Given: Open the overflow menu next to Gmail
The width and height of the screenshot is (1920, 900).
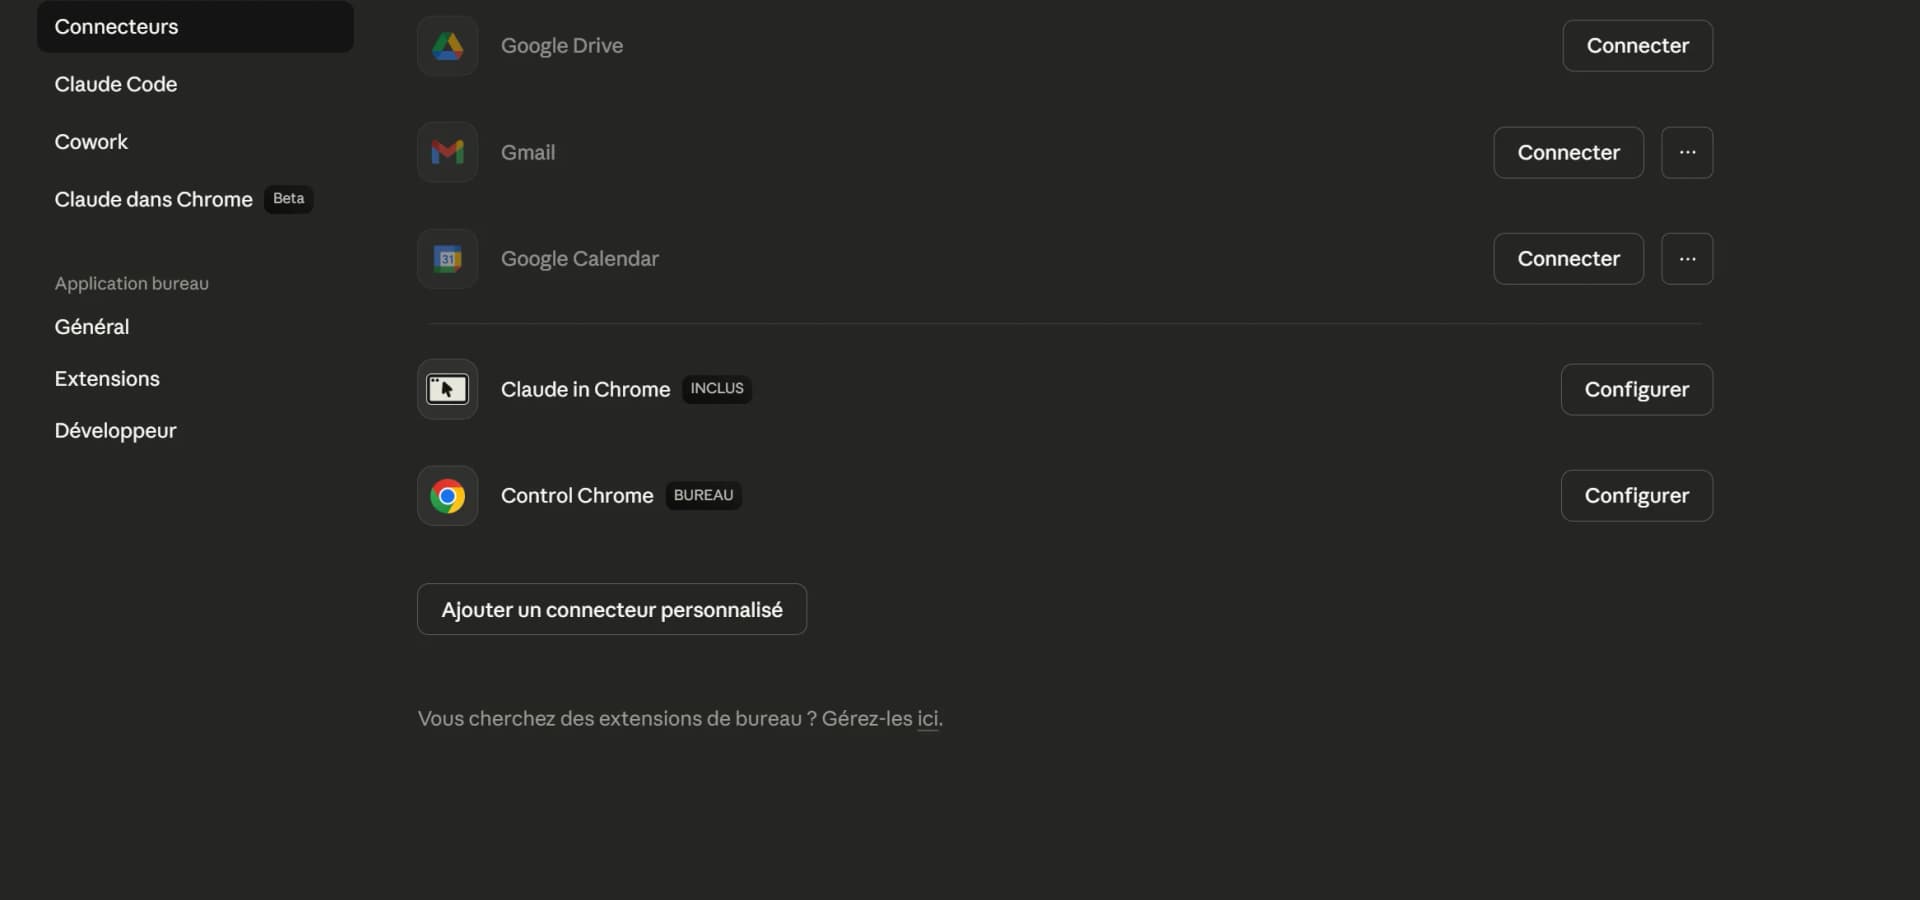Looking at the screenshot, I should (1687, 152).
